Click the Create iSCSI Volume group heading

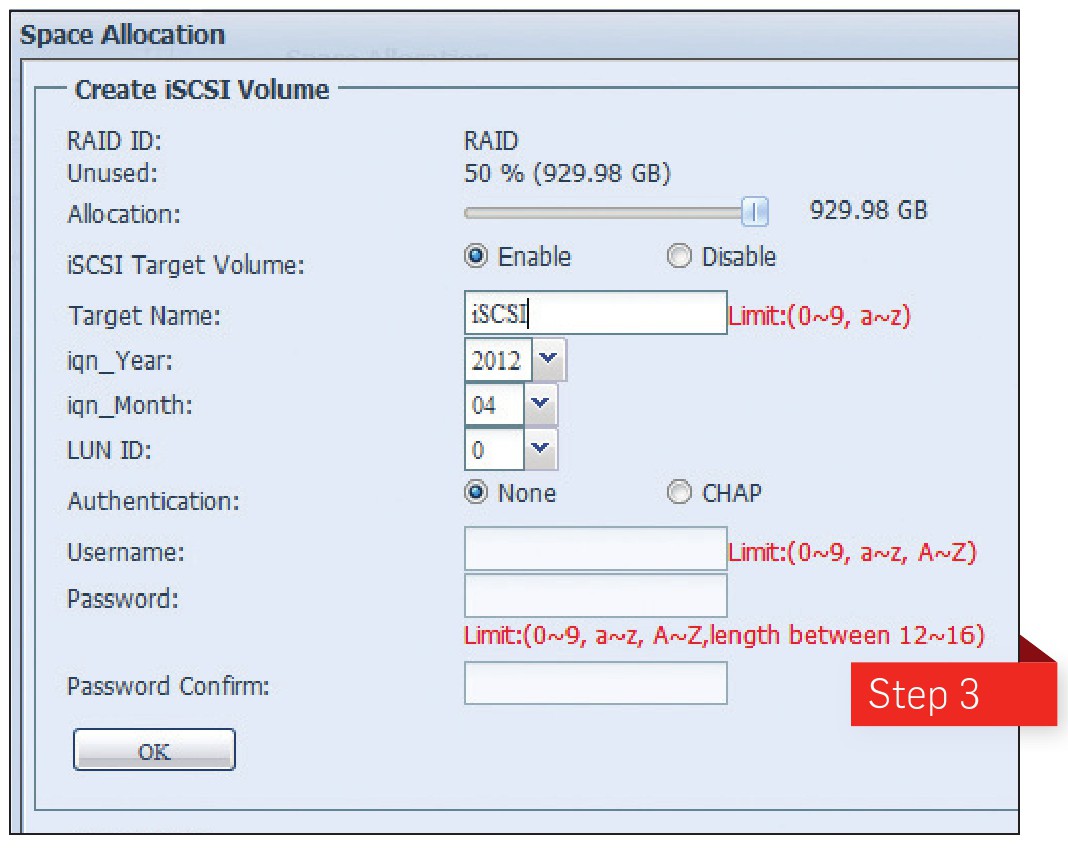coord(202,90)
